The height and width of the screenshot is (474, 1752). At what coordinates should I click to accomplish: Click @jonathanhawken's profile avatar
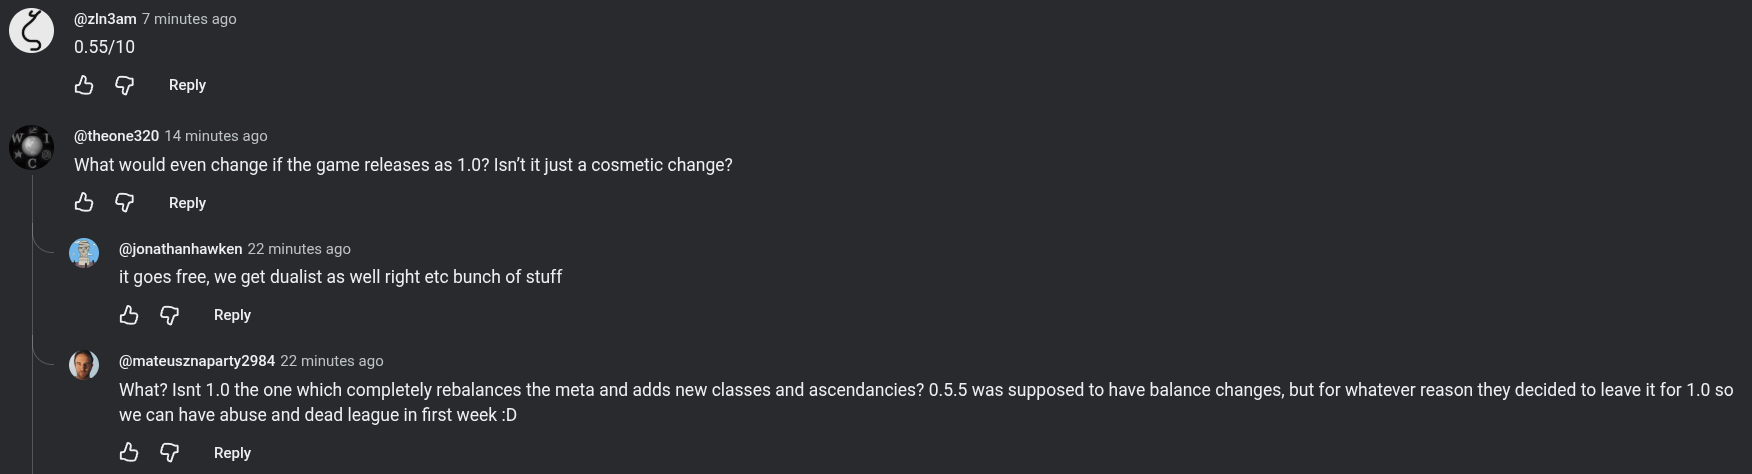coord(84,253)
